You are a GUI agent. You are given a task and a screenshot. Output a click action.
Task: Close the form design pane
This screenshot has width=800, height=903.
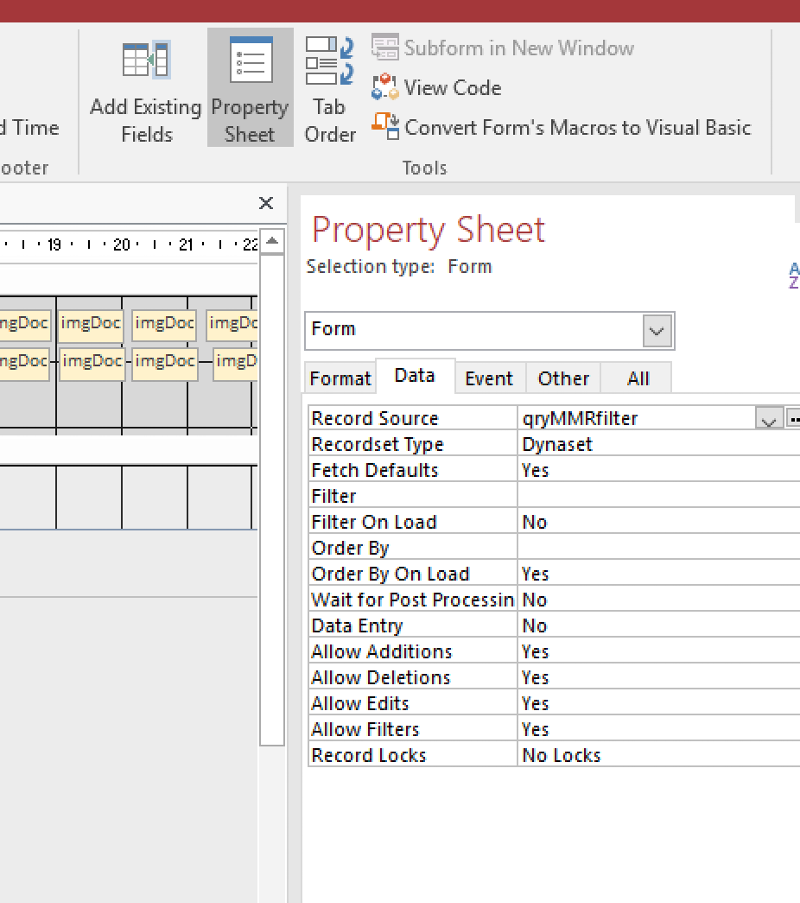point(266,203)
